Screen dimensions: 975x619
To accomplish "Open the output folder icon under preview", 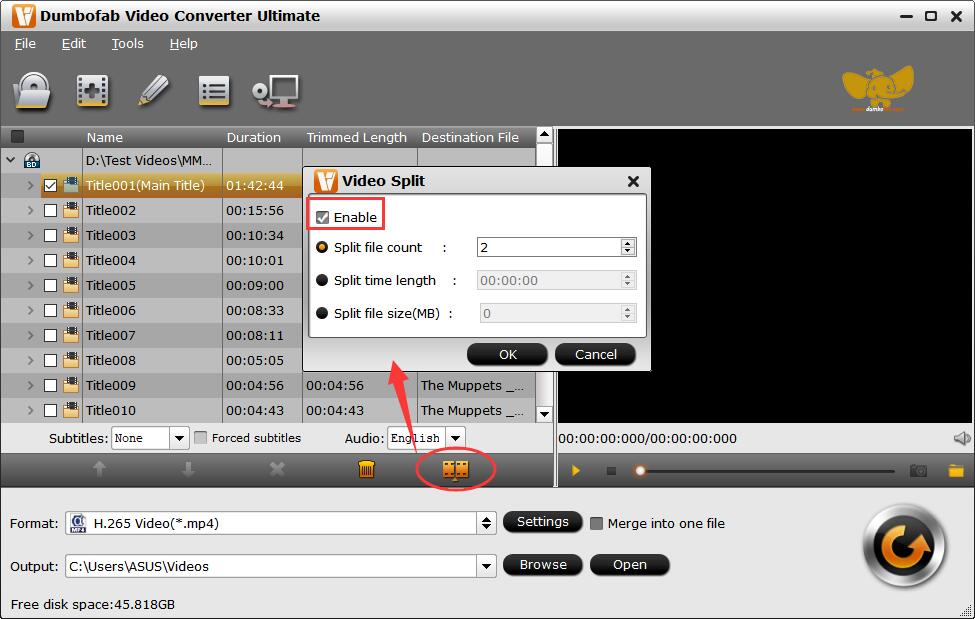I will [x=956, y=470].
